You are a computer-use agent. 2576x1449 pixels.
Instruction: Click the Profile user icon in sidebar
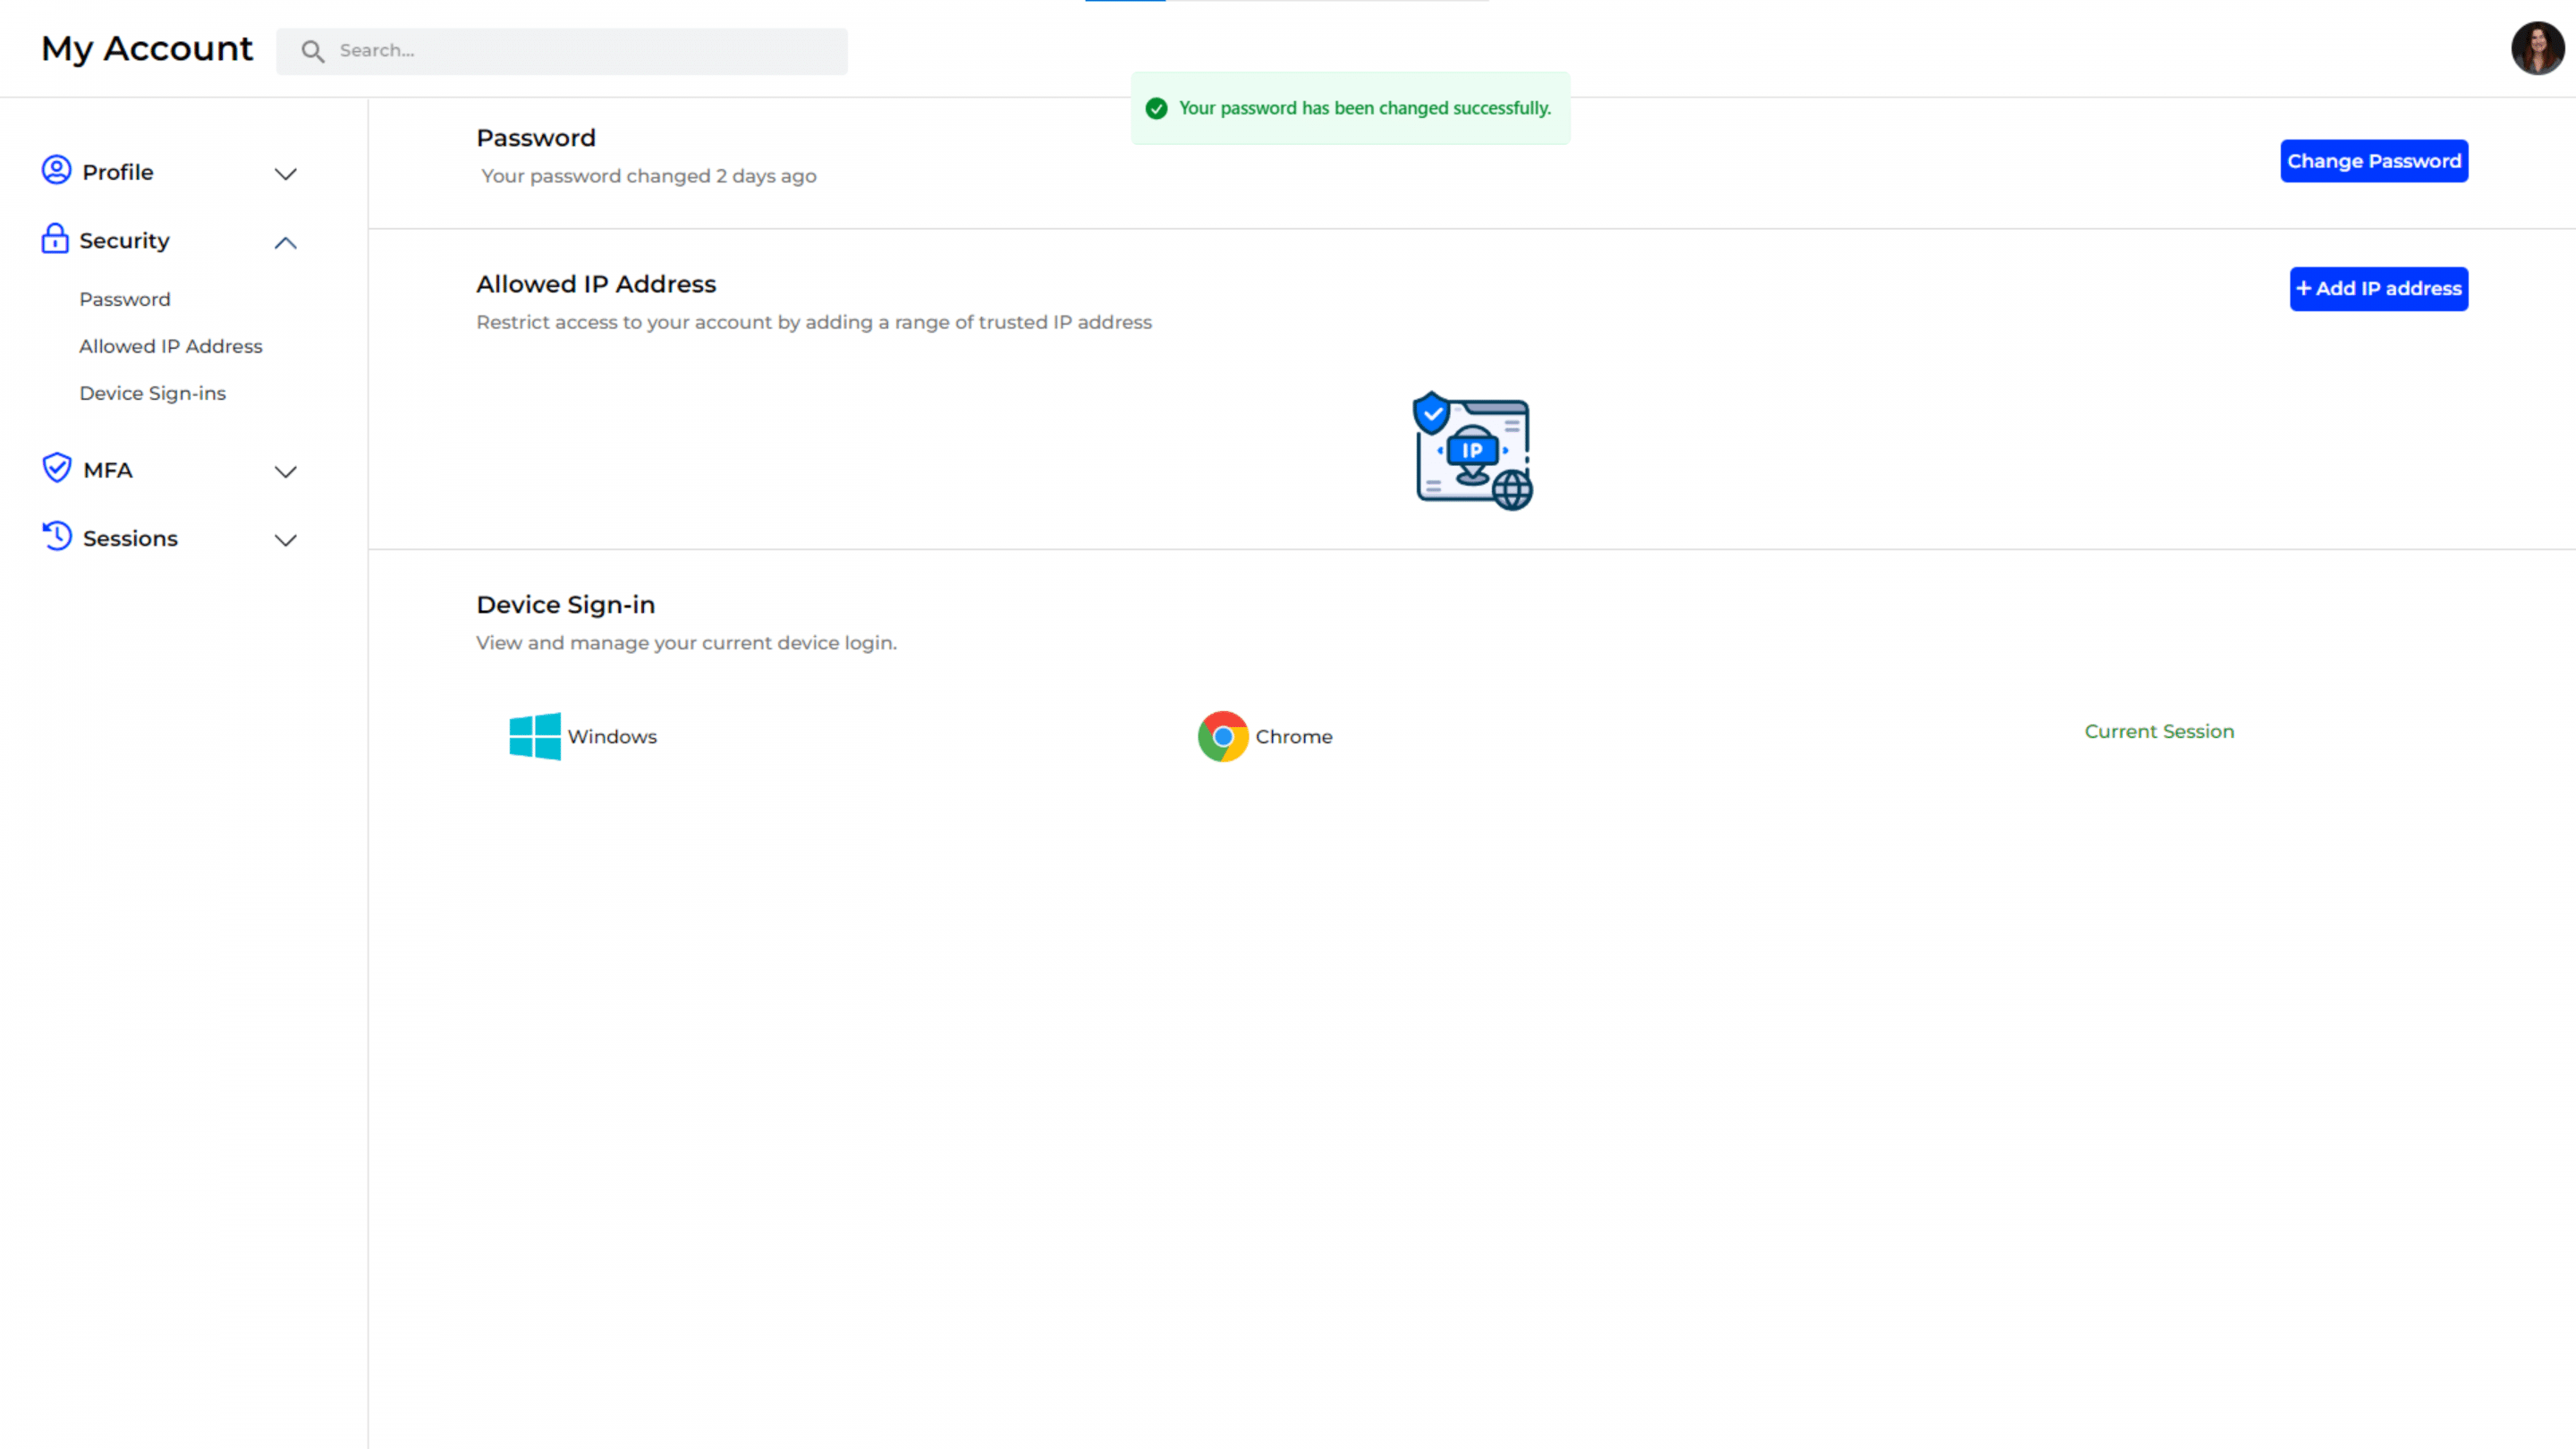[x=56, y=170]
